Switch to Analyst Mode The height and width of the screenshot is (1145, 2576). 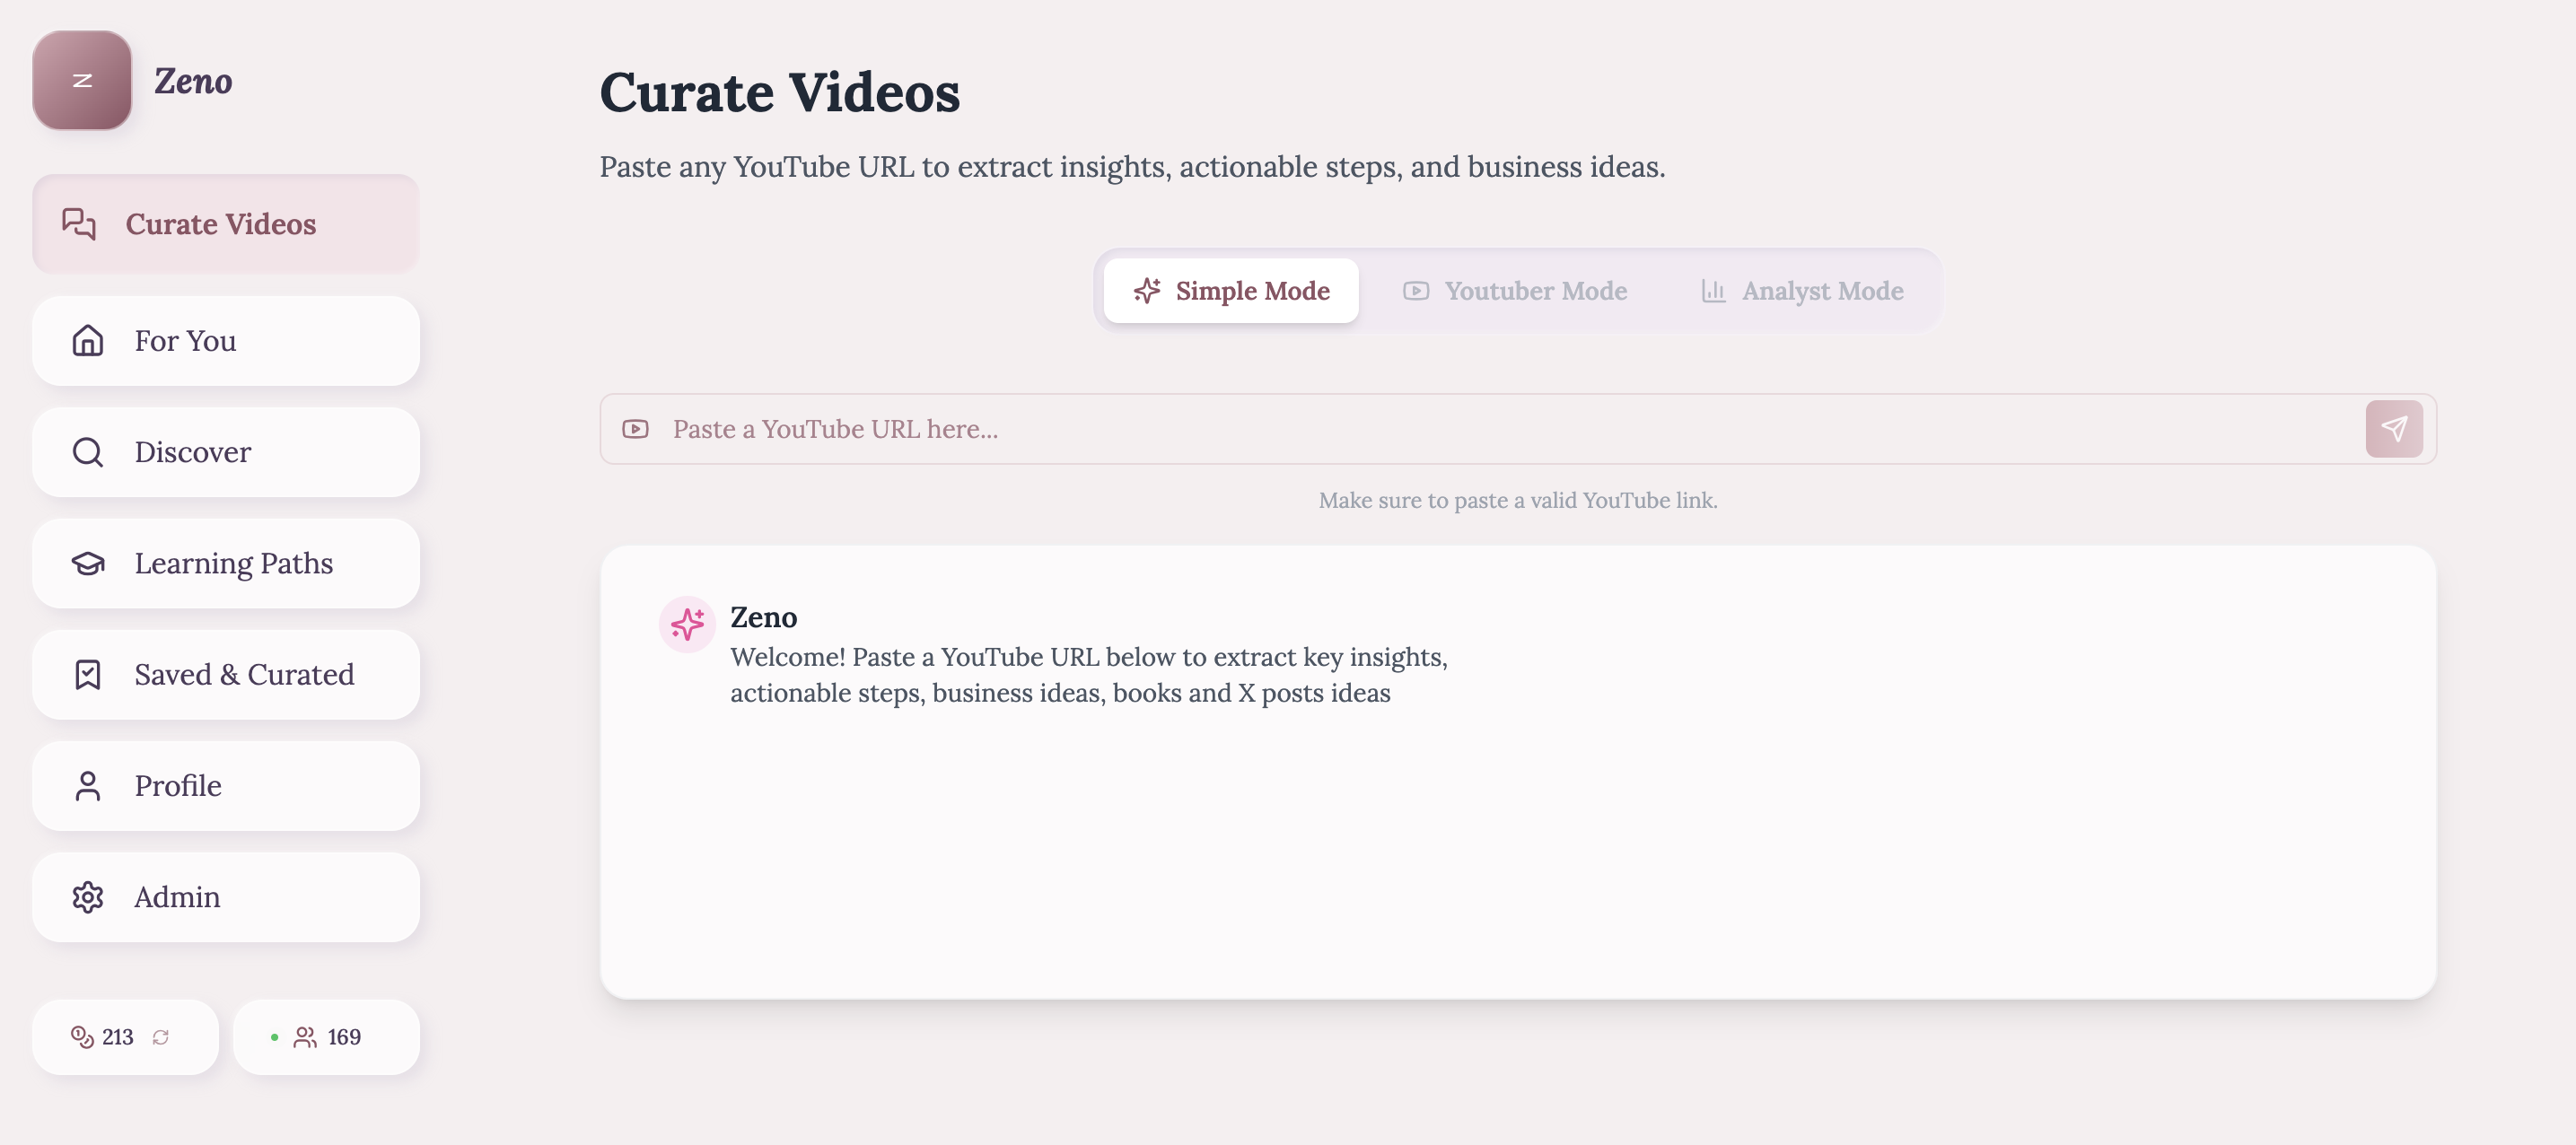(1802, 291)
